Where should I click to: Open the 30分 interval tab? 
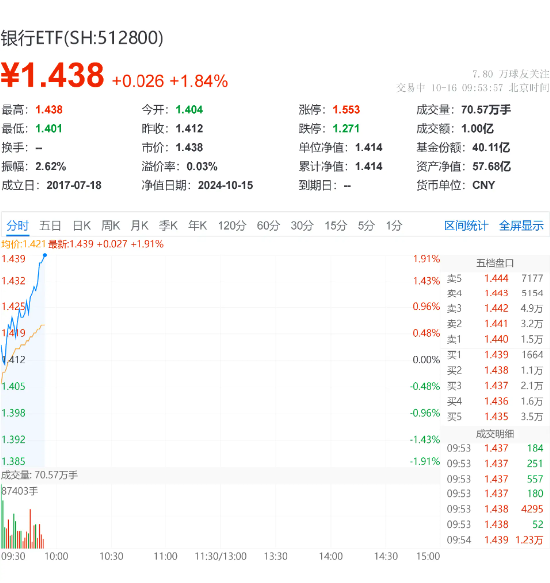(x=302, y=225)
